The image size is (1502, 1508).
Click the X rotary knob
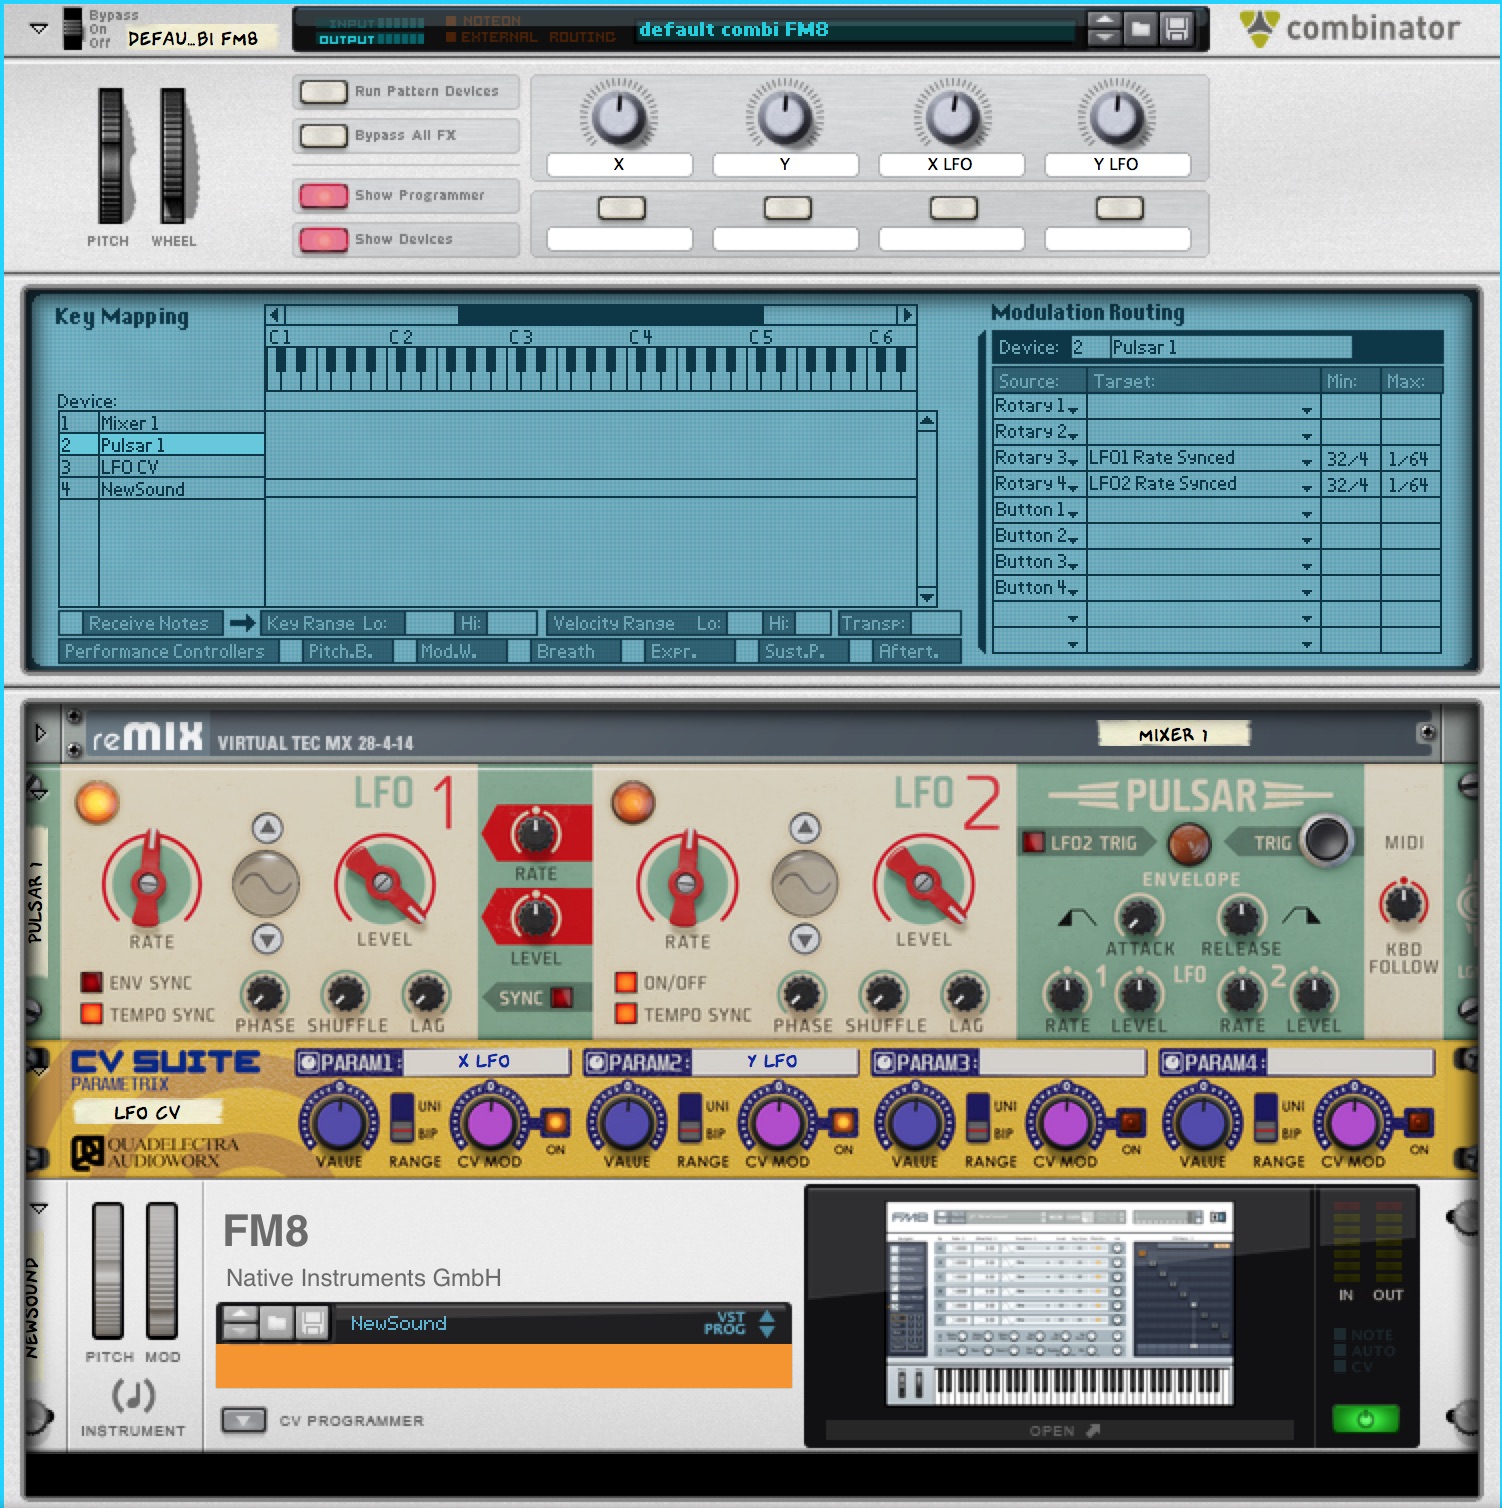coord(619,117)
